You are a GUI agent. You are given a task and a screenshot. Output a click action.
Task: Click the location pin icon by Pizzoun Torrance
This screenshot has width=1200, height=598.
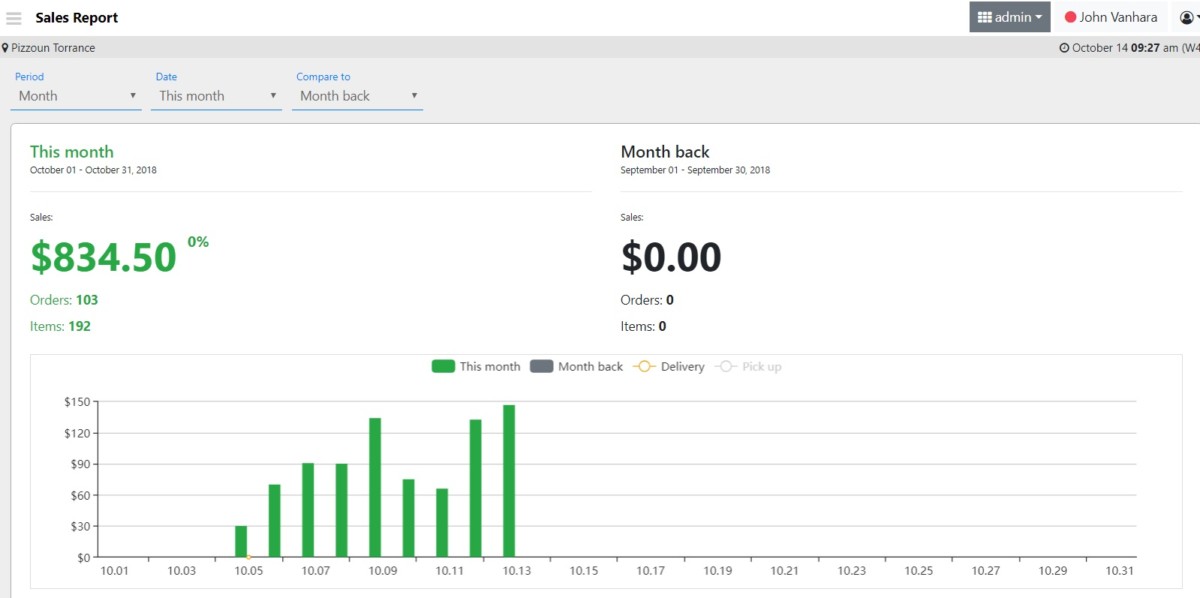click(5, 47)
